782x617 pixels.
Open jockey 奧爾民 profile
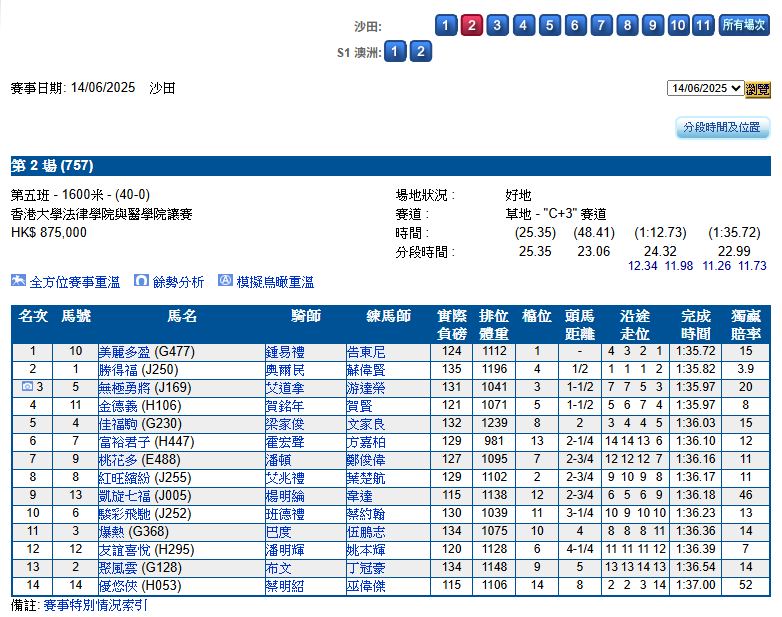(285, 370)
